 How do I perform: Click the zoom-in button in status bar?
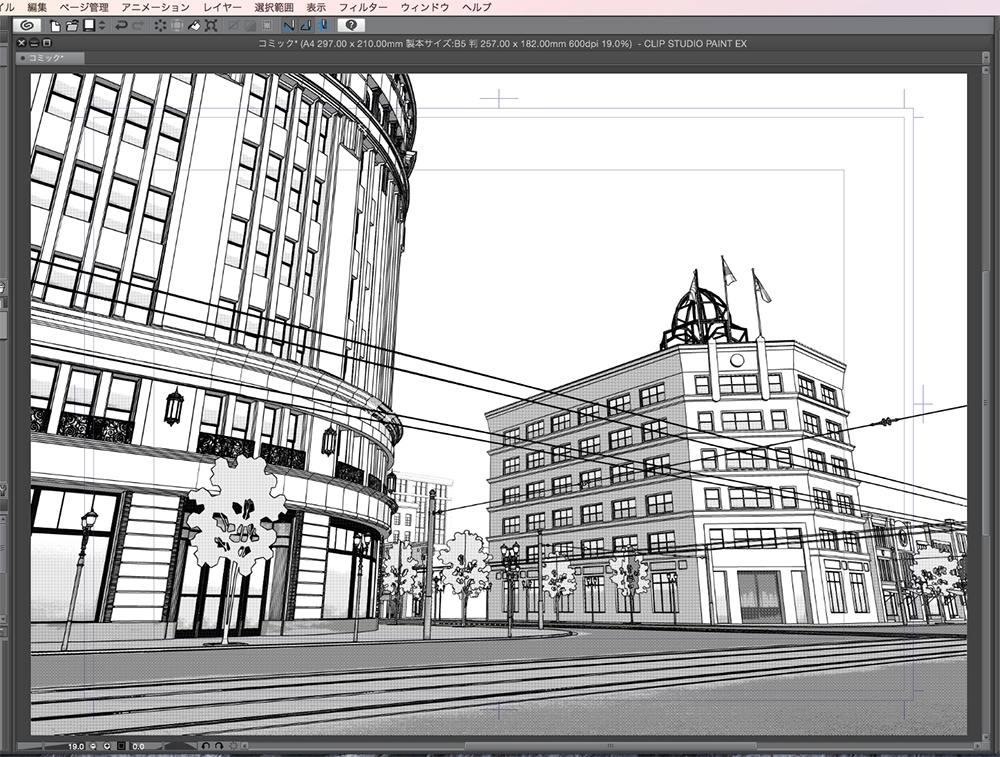tap(106, 746)
